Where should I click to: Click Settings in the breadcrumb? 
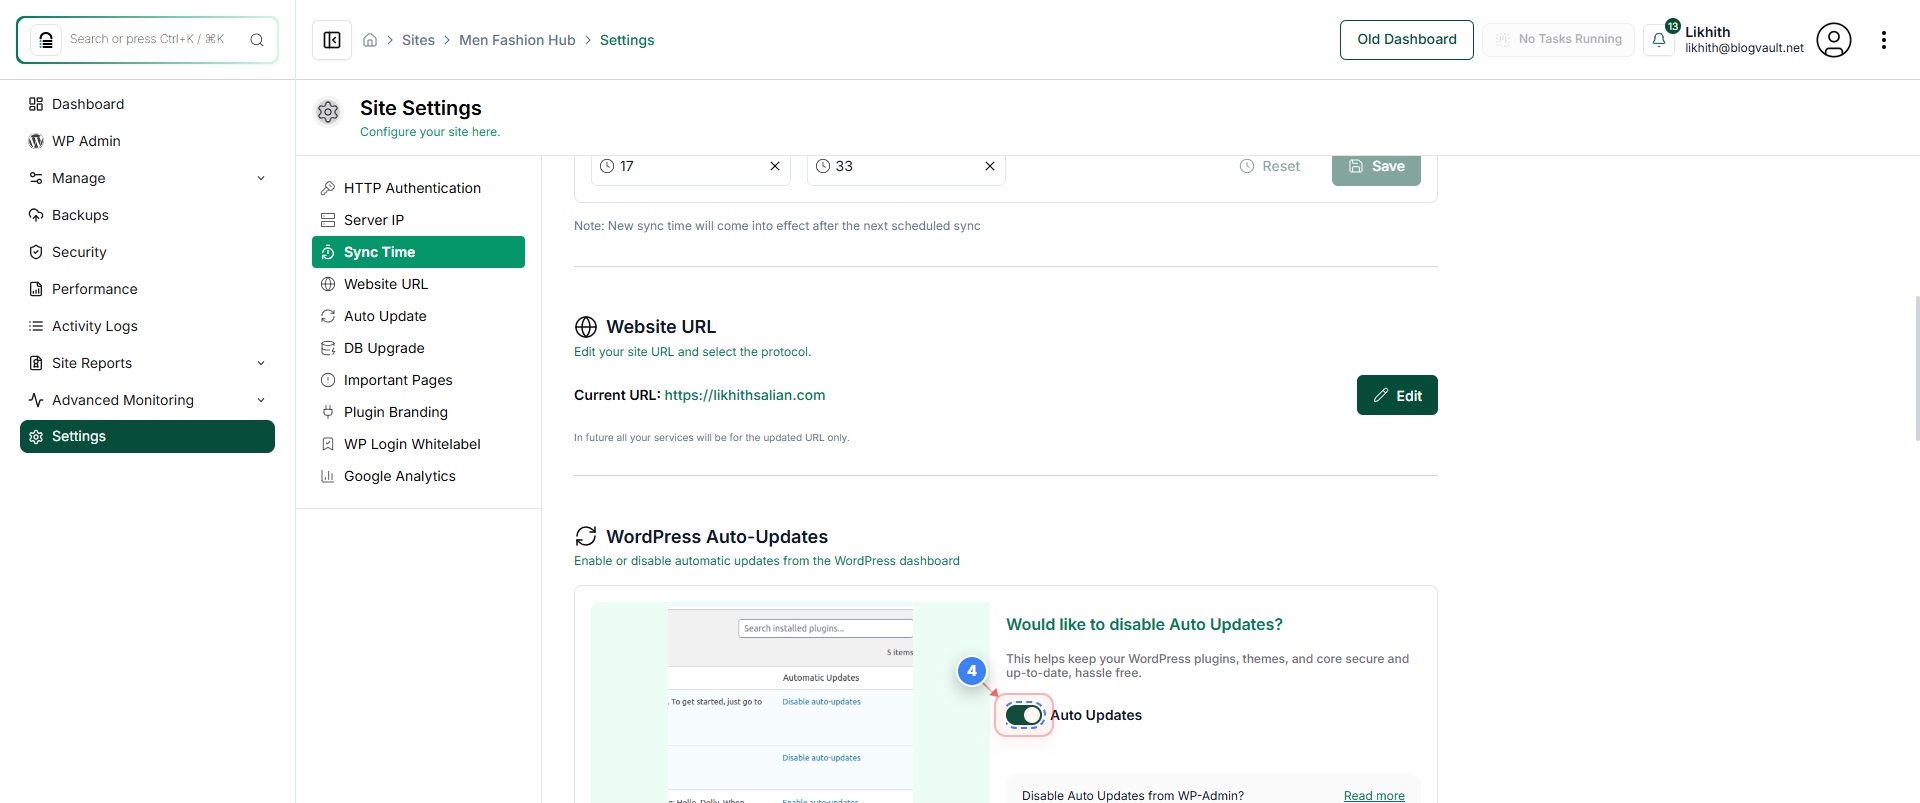point(627,40)
